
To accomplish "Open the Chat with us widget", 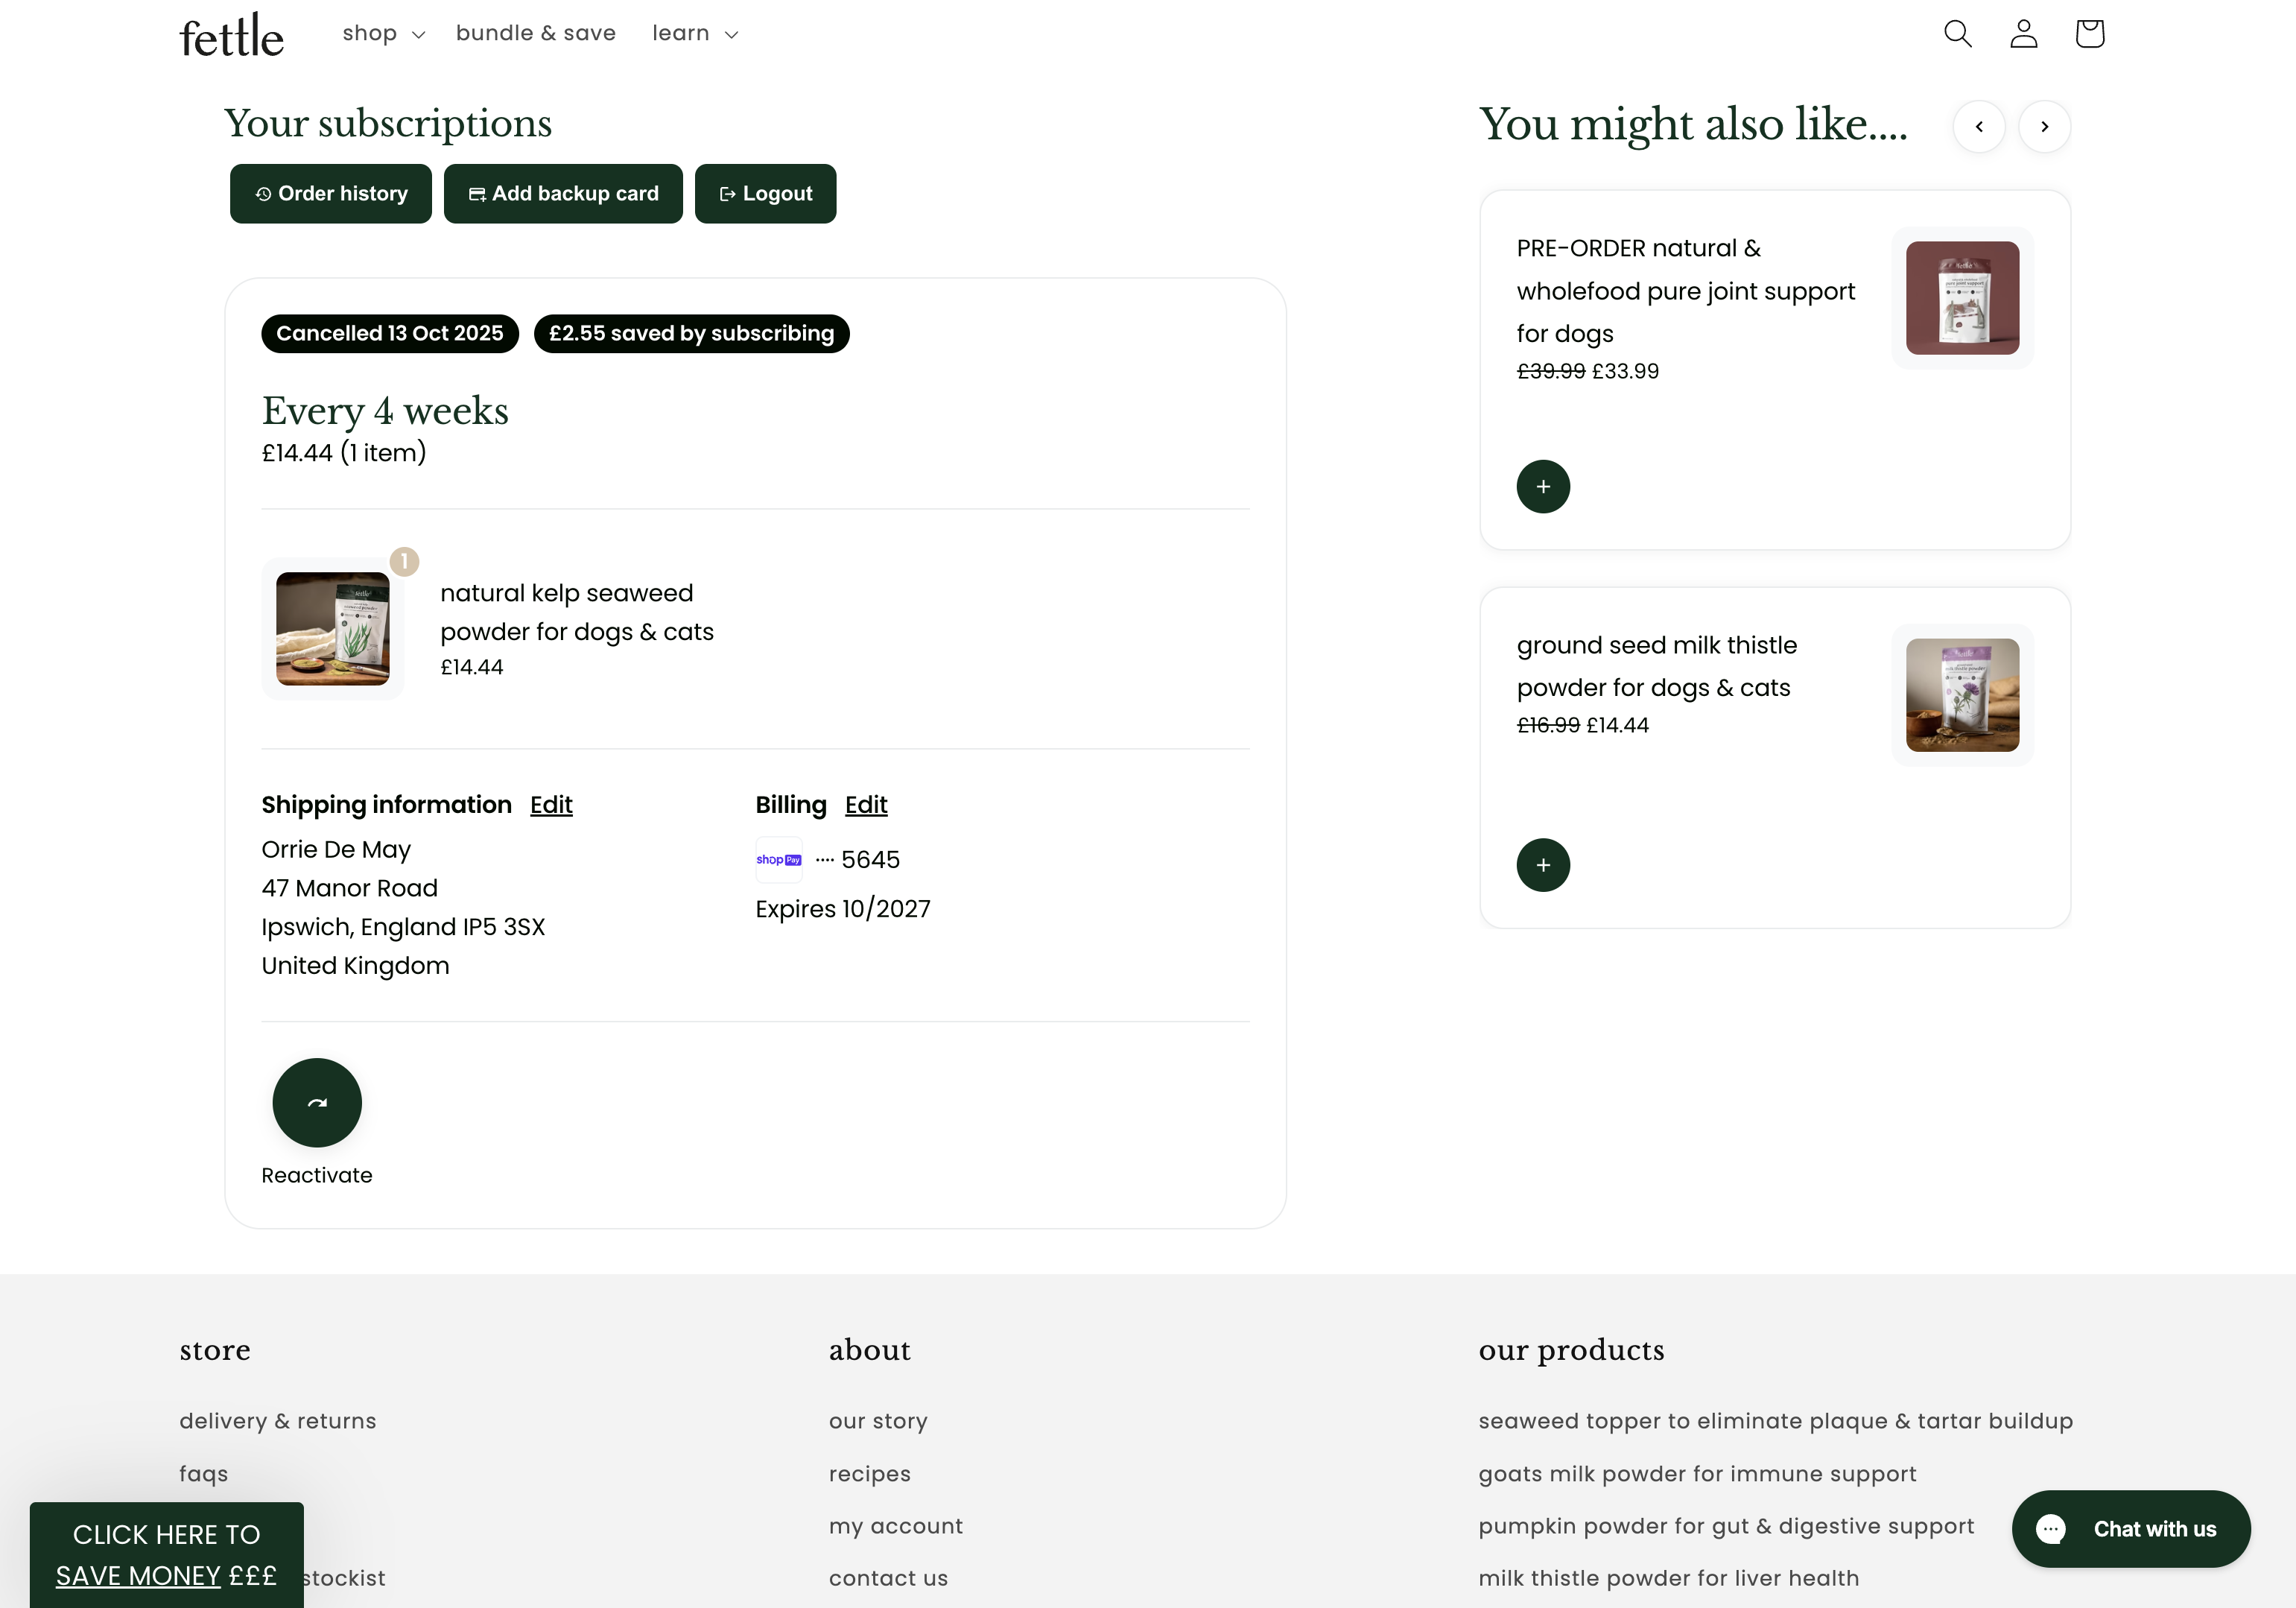I will 2131,1528.
